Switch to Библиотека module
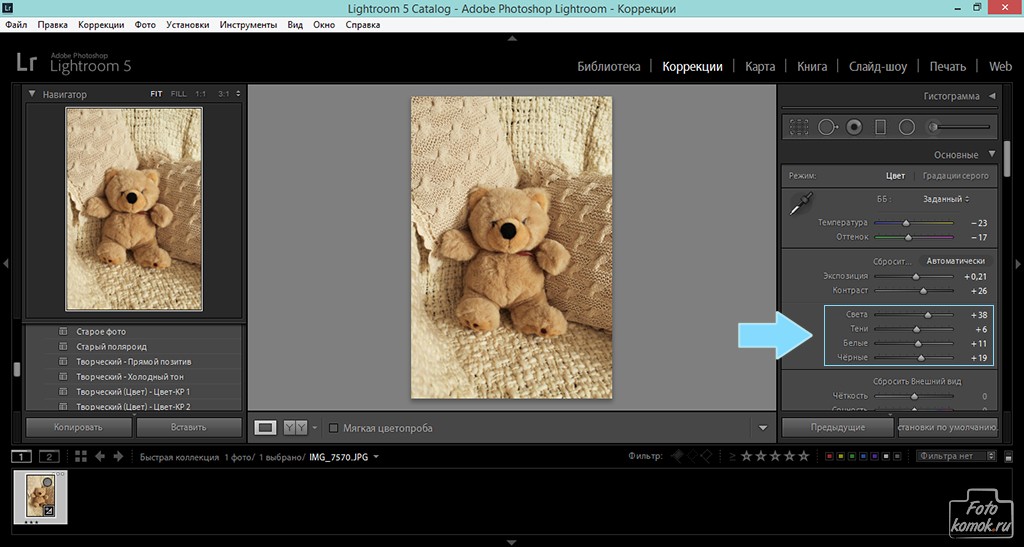Image resolution: width=1024 pixels, height=547 pixels. tap(609, 67)
